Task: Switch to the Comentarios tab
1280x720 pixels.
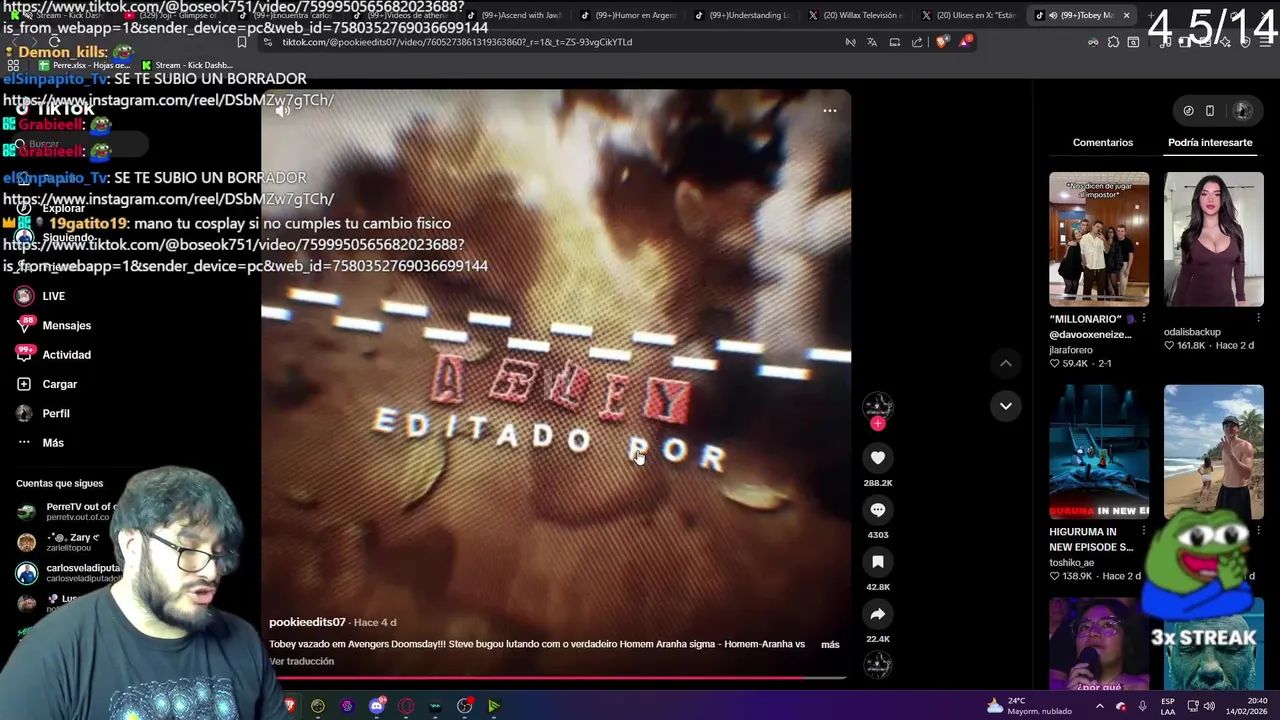Action: [x=1102, y=142]
